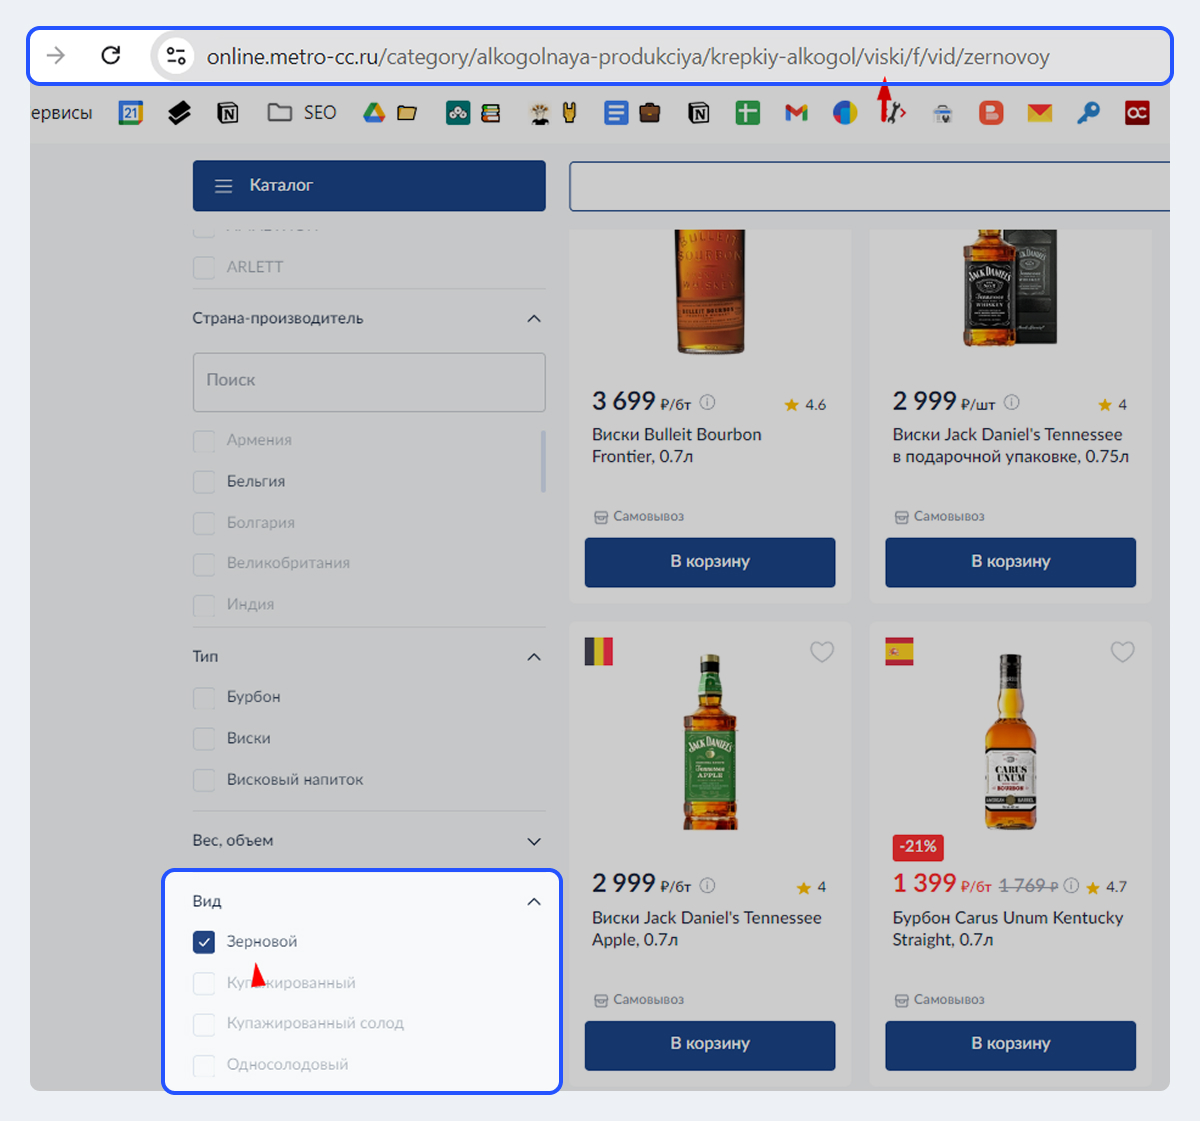Open the Google Calendar bookmark
Screen dimensions: 1200x1121
click(131, 113)
